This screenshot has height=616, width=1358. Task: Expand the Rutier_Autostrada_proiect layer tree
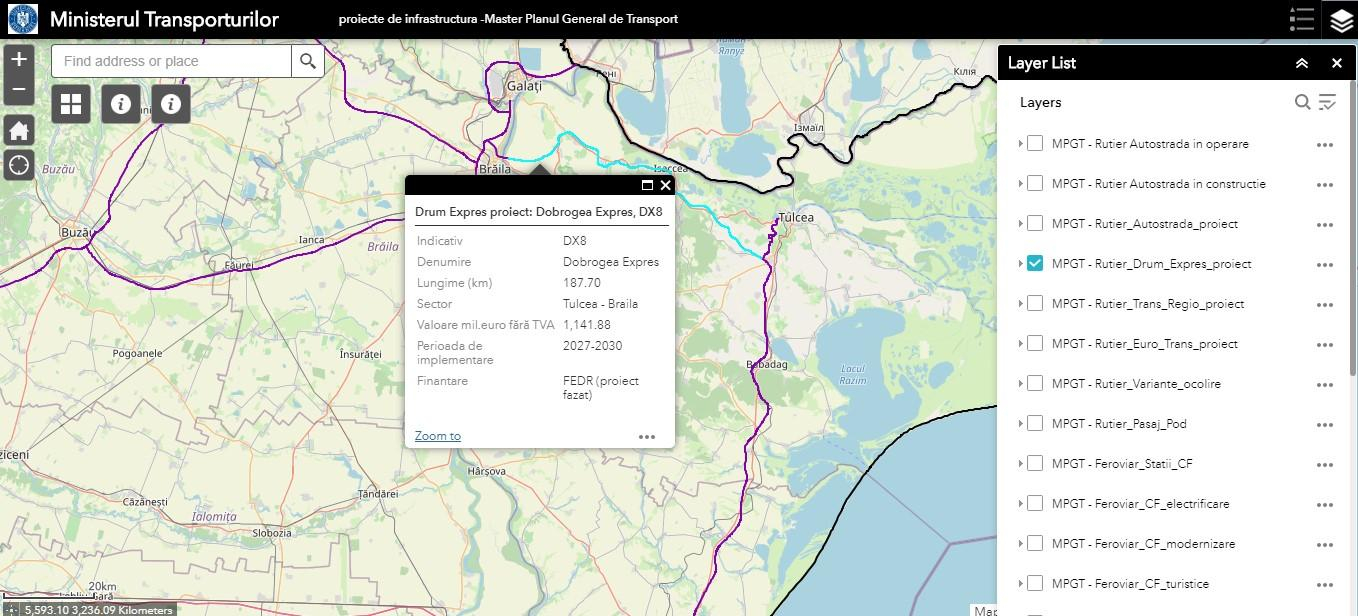coord(1020,224)
